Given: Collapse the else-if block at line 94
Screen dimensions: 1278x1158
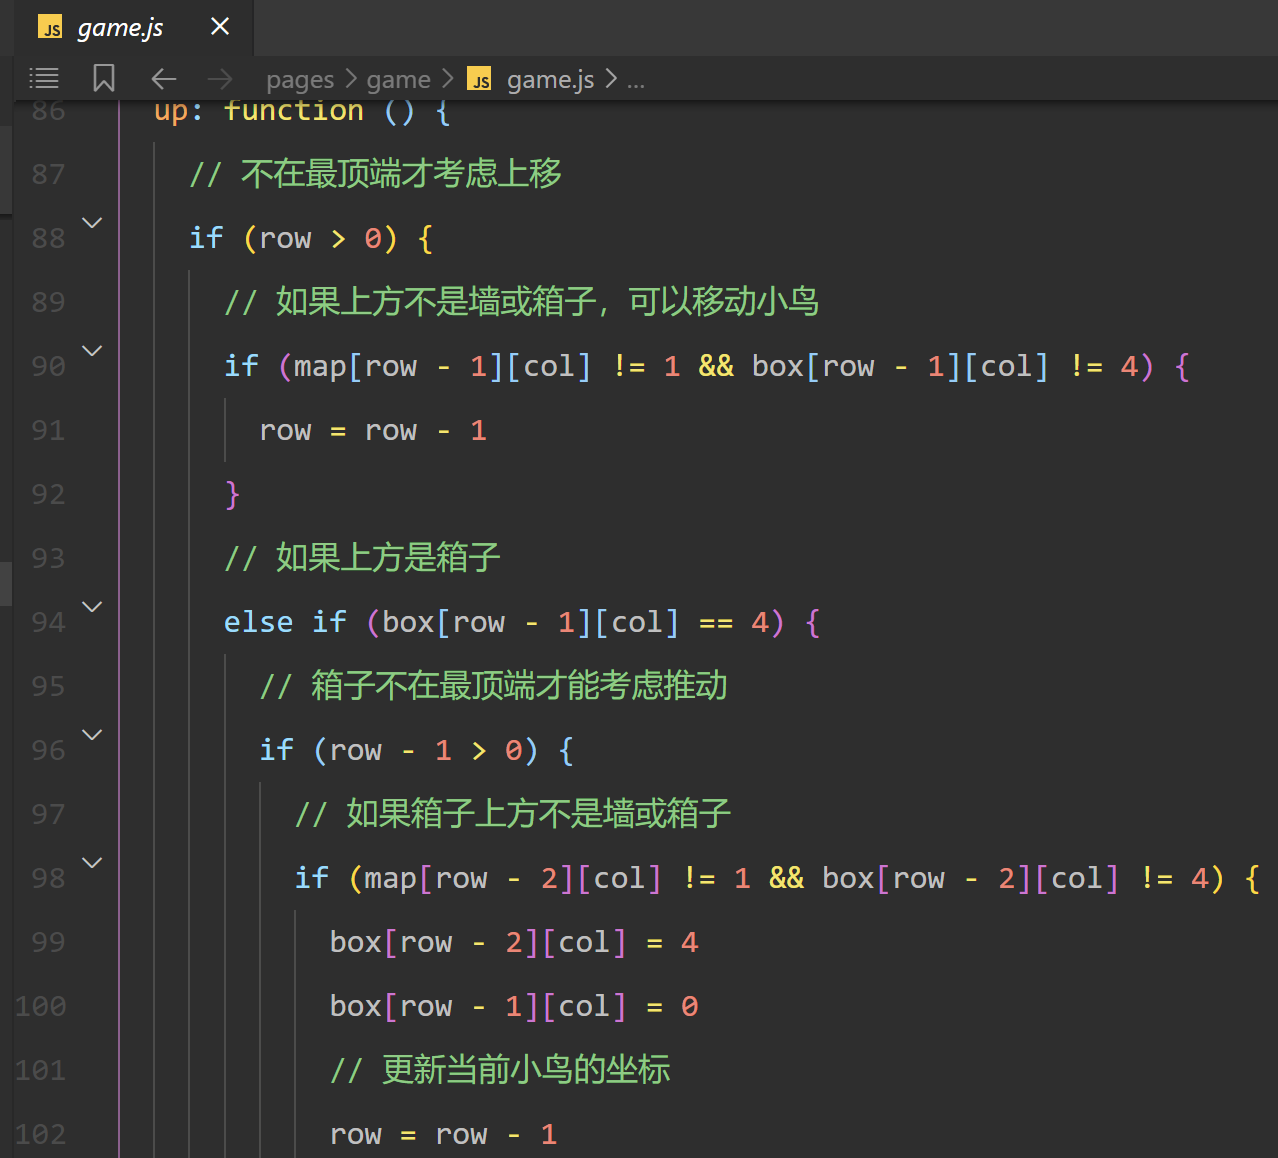Looking at the screenshot, I should [91, 606].
